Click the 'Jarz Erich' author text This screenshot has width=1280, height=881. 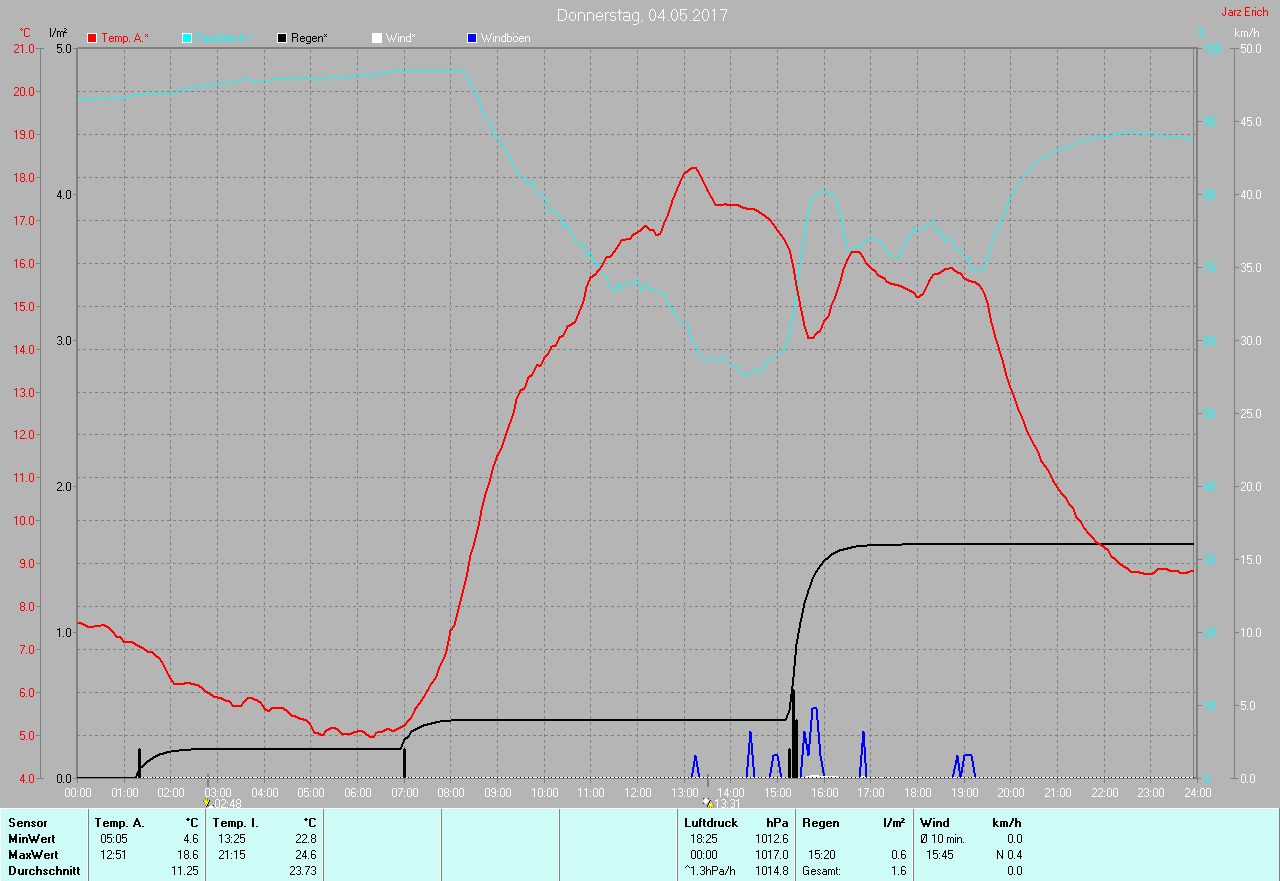(1245, 12)
